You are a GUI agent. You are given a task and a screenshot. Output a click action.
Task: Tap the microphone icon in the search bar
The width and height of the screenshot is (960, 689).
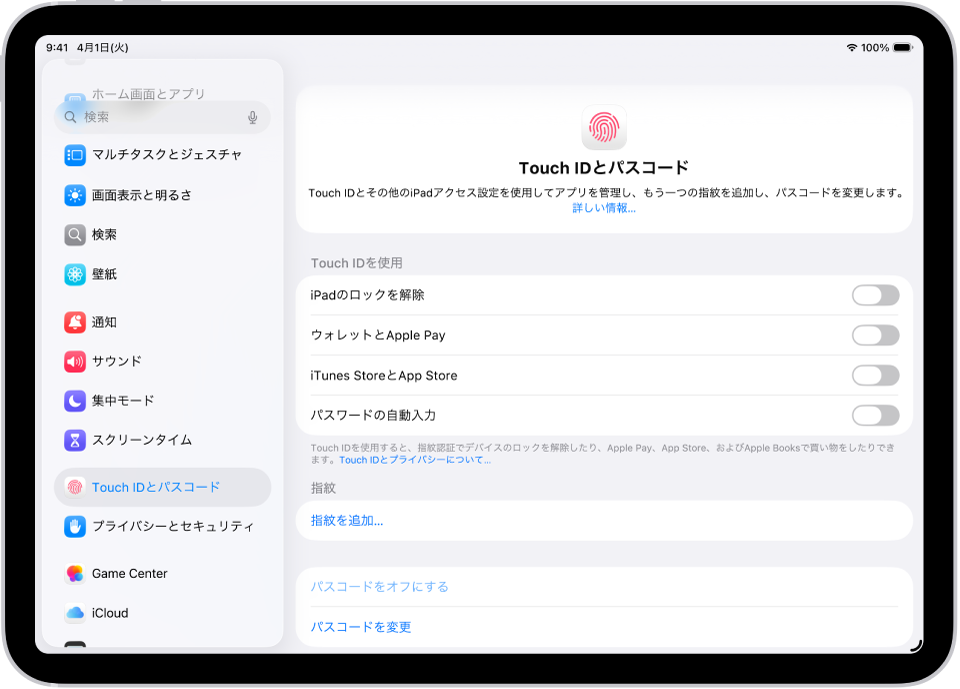[x=252, y=117]
